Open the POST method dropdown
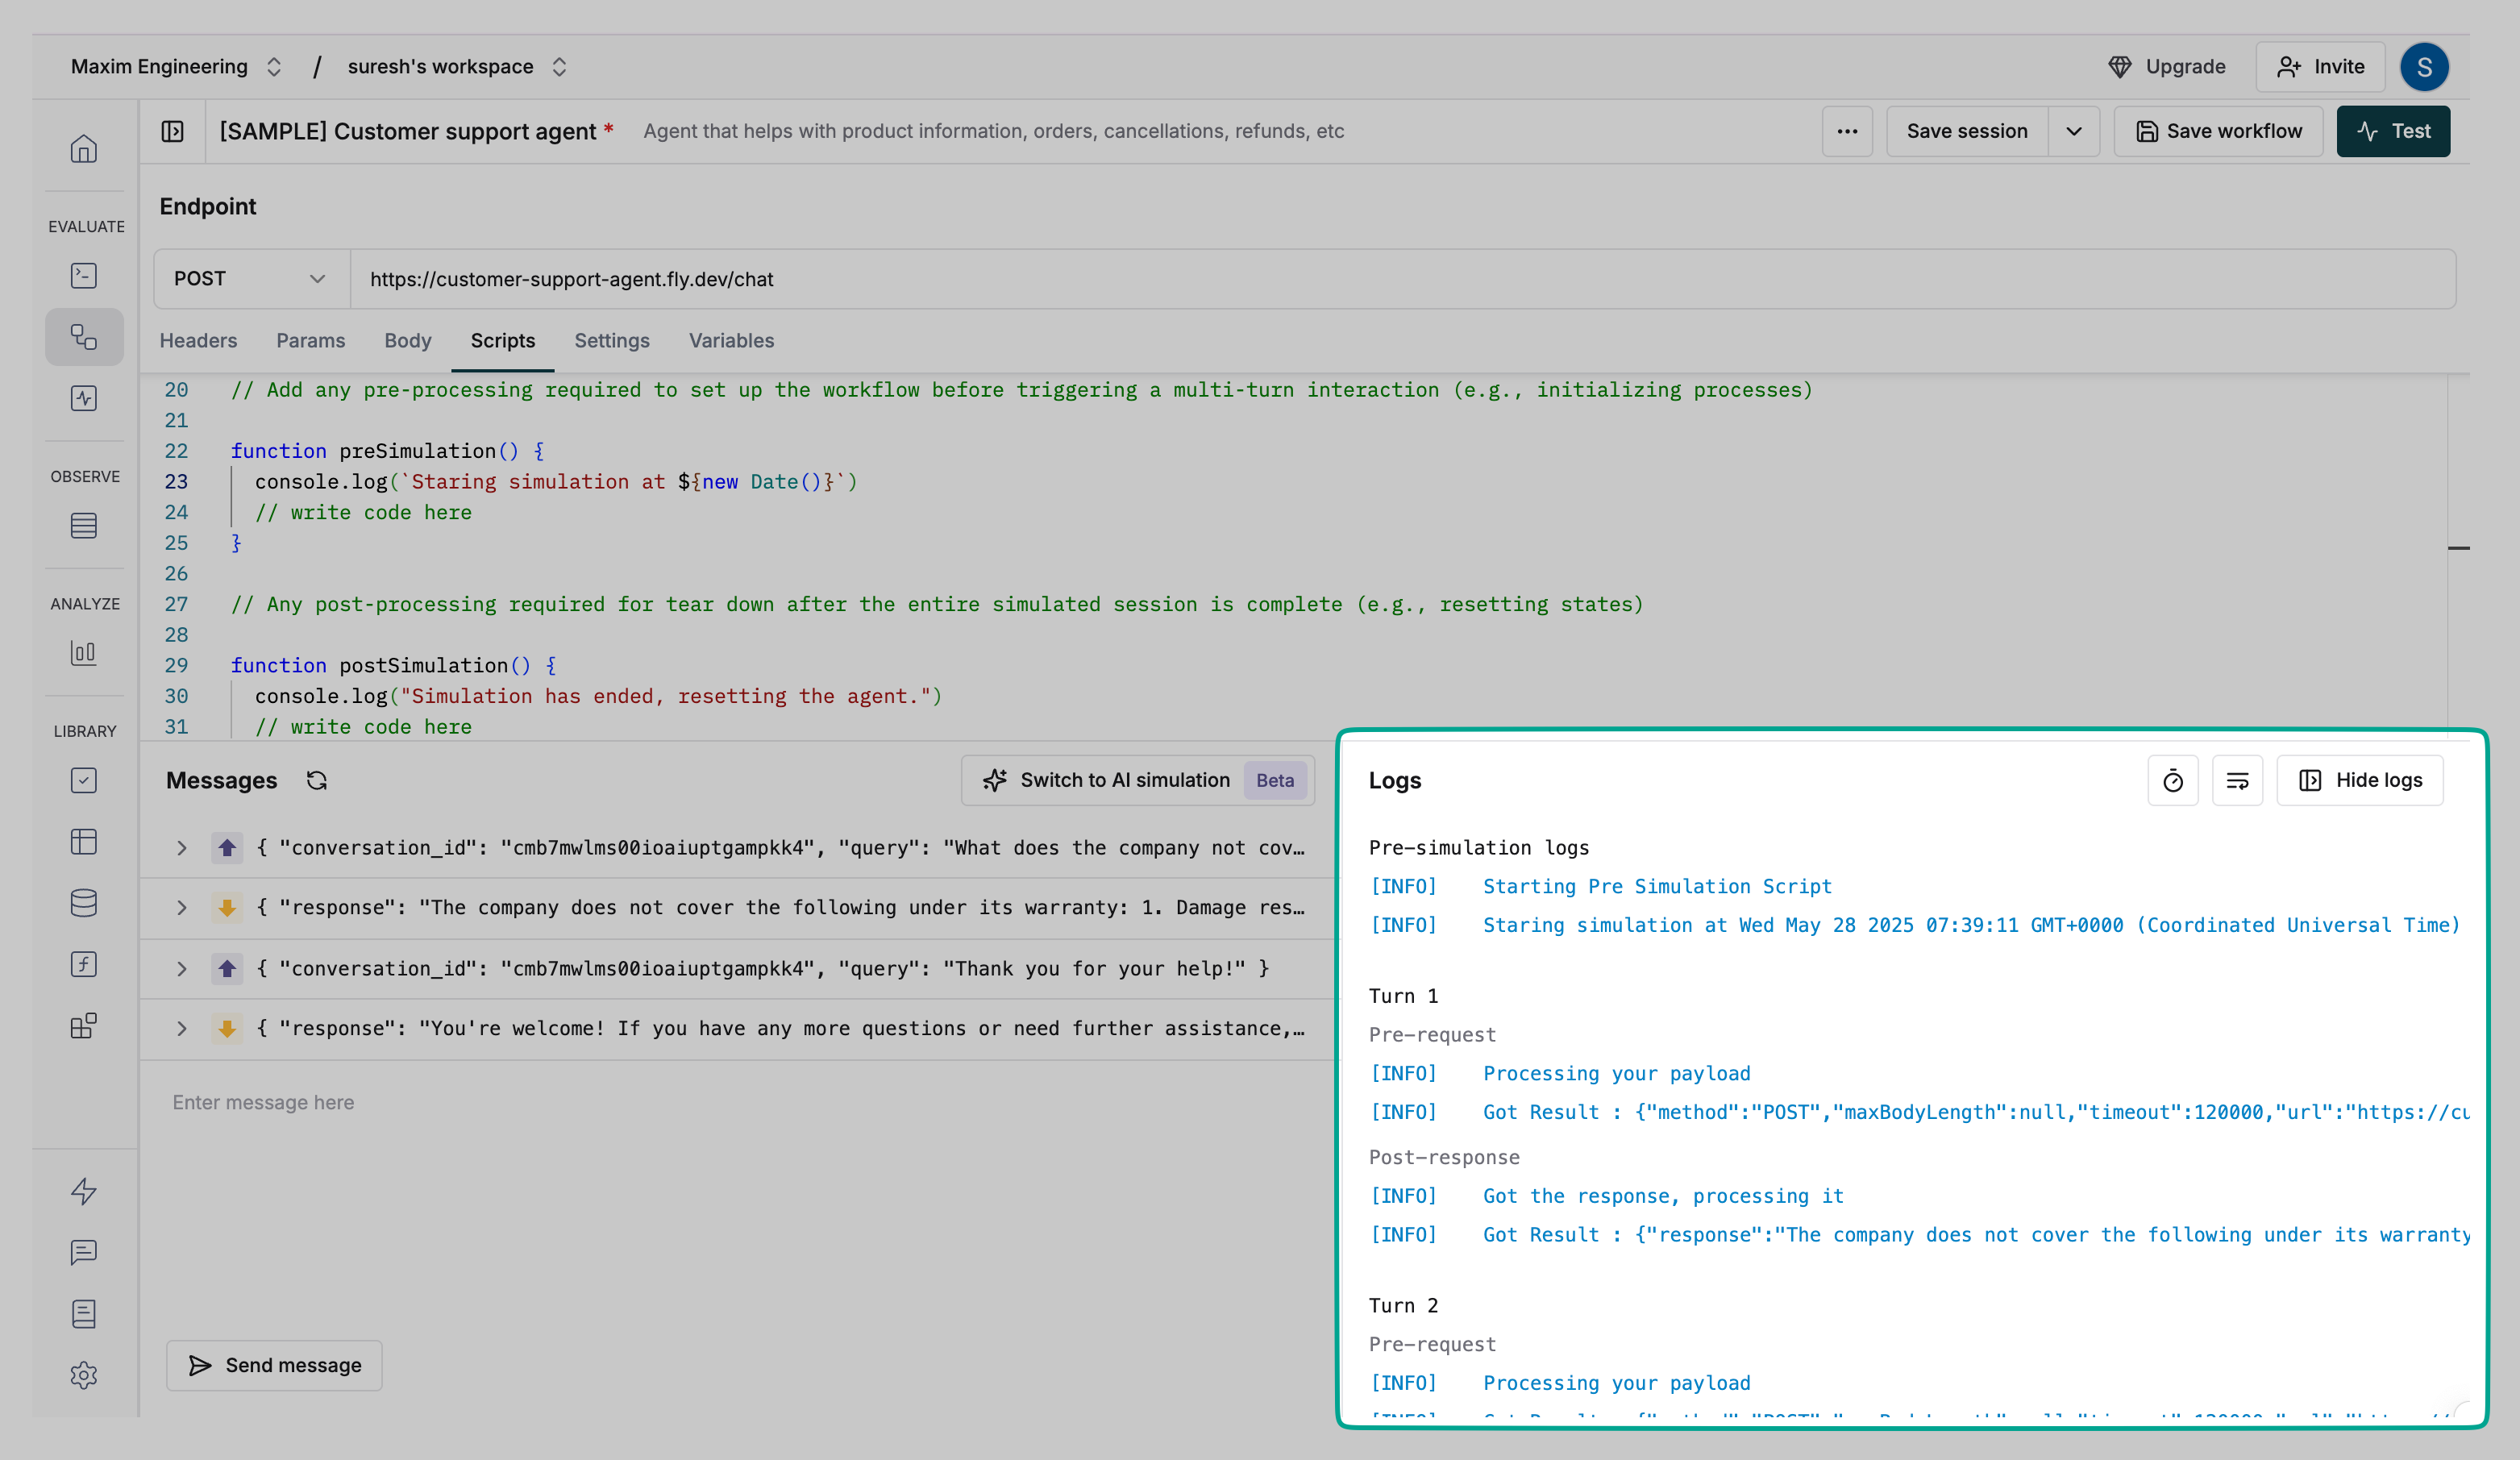Viewport: 2520px width, 1460px height. pos(251,279)
